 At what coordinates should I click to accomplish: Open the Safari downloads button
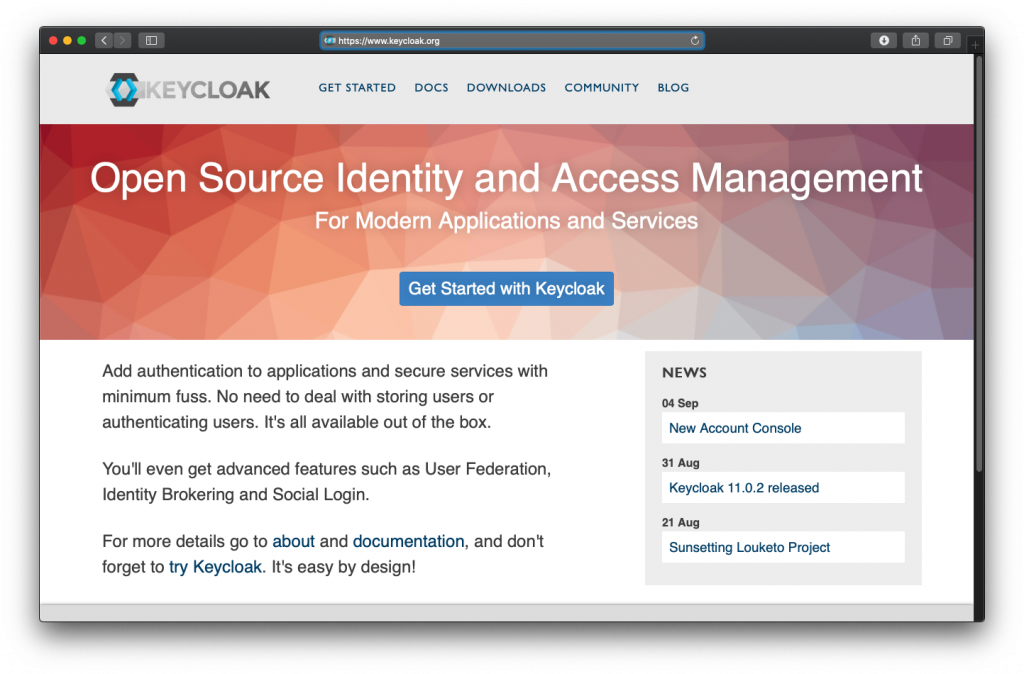coord(884,40)
